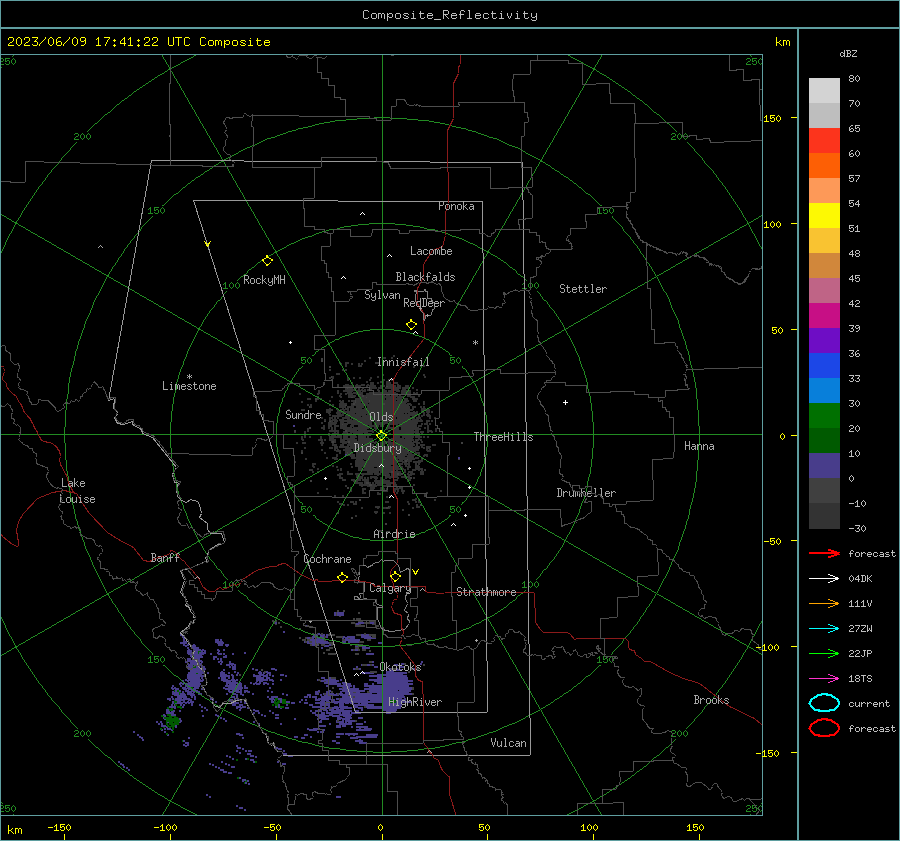
Task: Select the Sundre label
Action: pyautogui.click(x=303, y=415)
